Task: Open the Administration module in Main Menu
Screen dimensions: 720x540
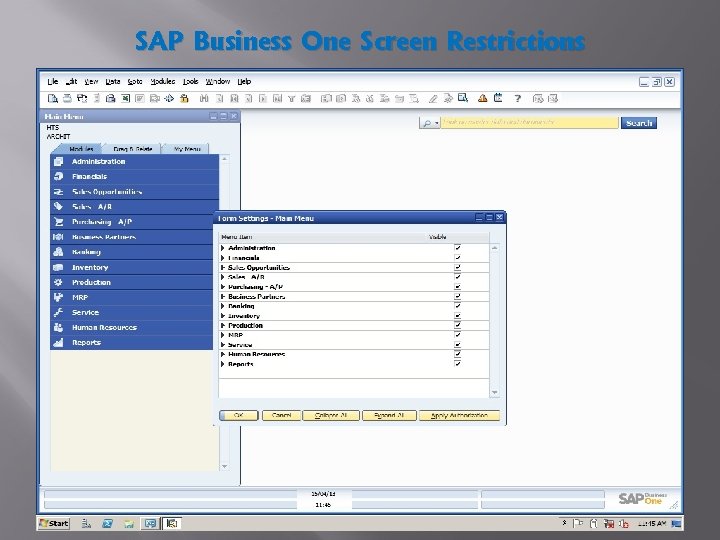Action: [134, 162]
